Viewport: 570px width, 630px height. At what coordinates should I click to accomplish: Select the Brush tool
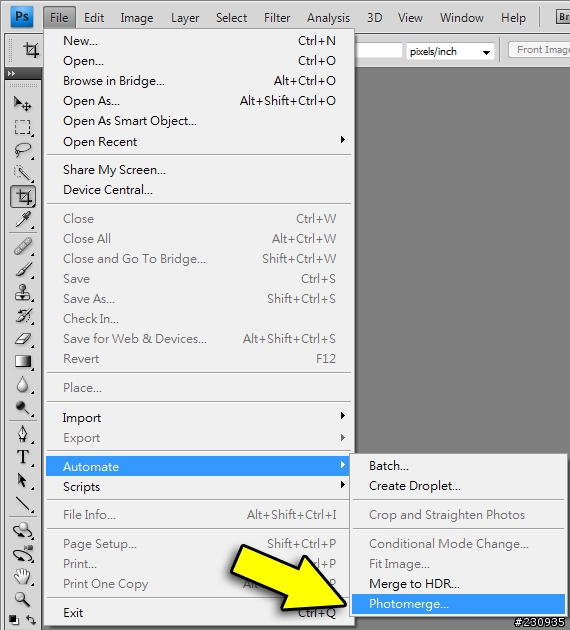click(x=22, y=269)
